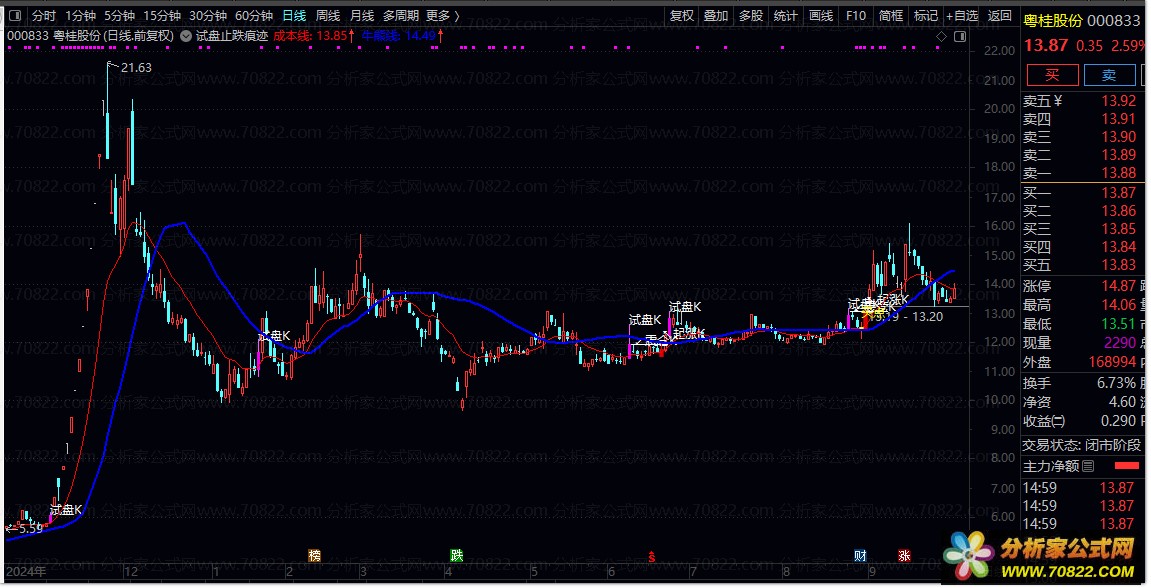Click the green 跌 event marker icon

pyautogui.click(x=457, y=556)
